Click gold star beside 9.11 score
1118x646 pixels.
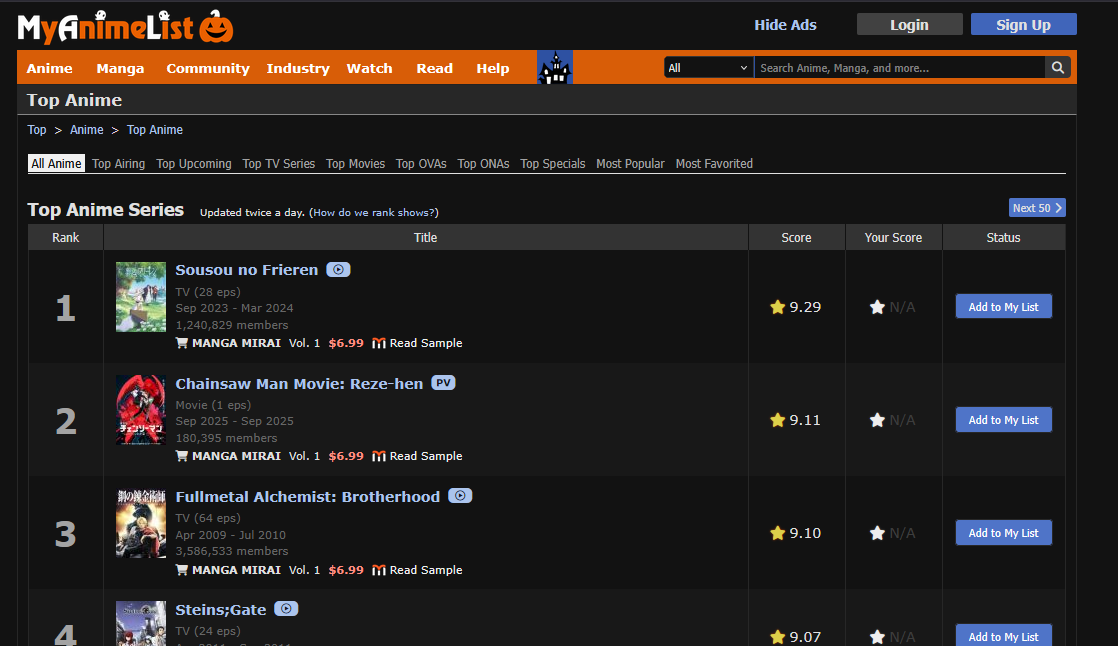[x=777, y=420]
